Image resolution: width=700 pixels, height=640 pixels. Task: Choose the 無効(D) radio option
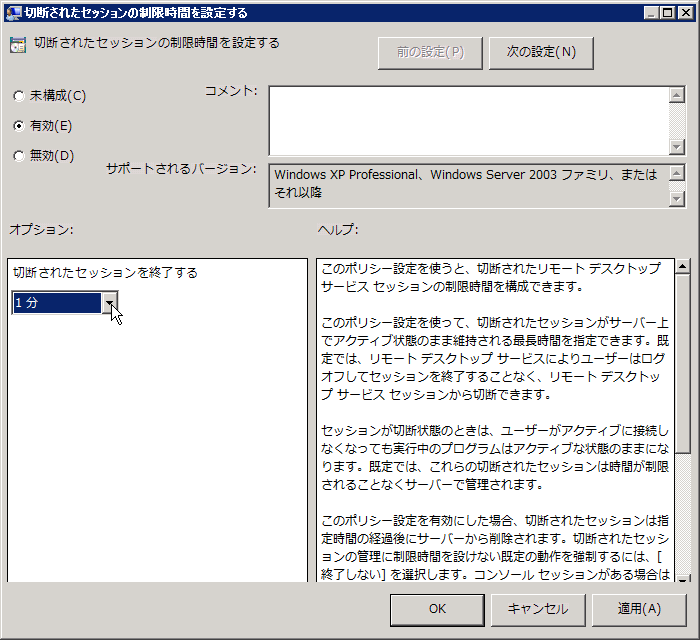18,156
